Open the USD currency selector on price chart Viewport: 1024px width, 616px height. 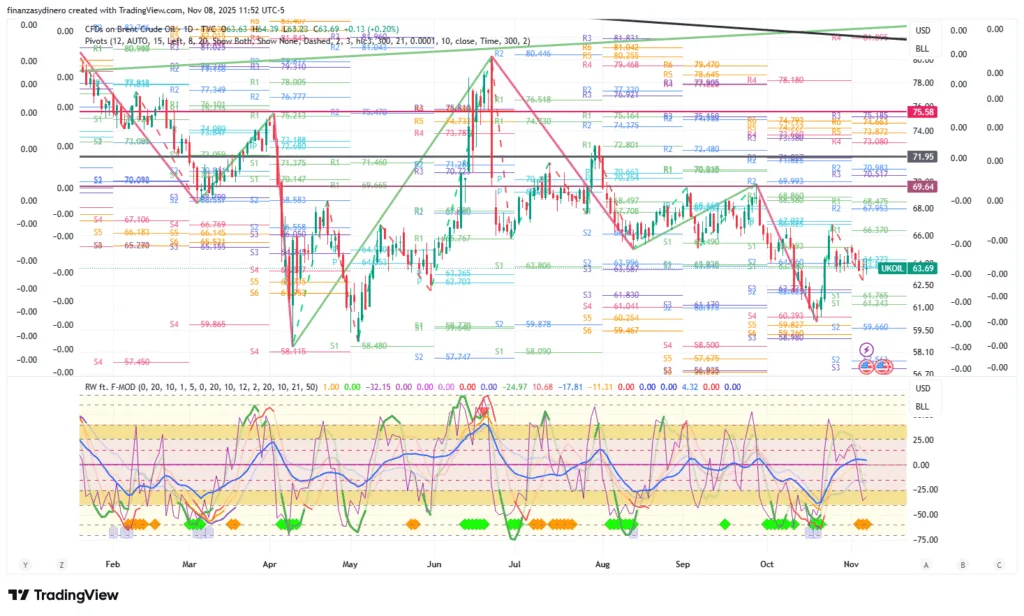[x=922, y=30]
